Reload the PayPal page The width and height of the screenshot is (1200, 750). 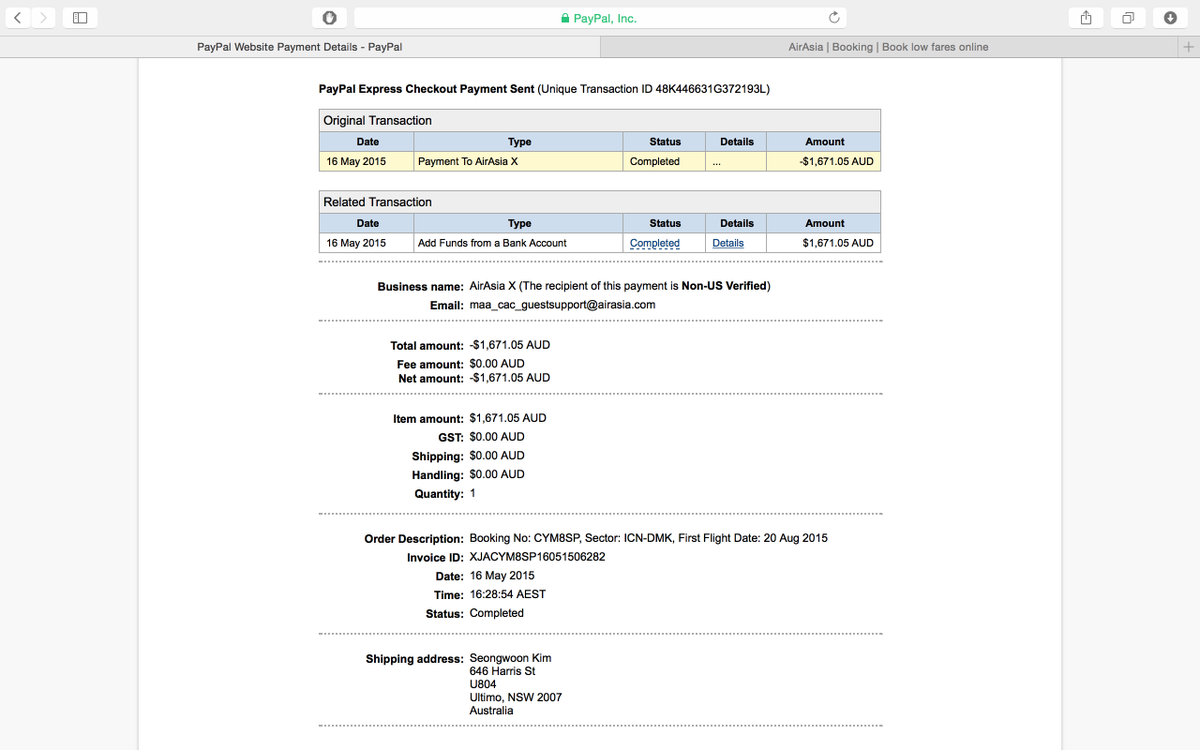point(833,18)
